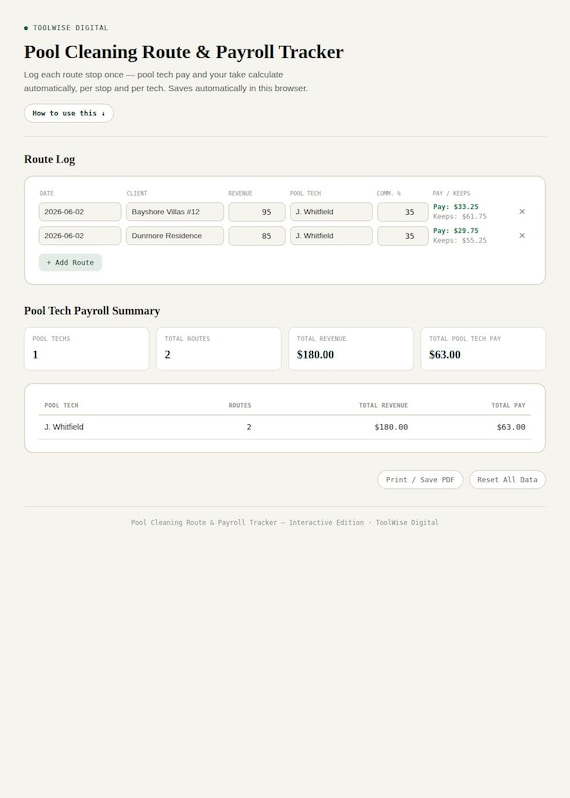
Task: Expand the How to use this section
Action: 69,113
